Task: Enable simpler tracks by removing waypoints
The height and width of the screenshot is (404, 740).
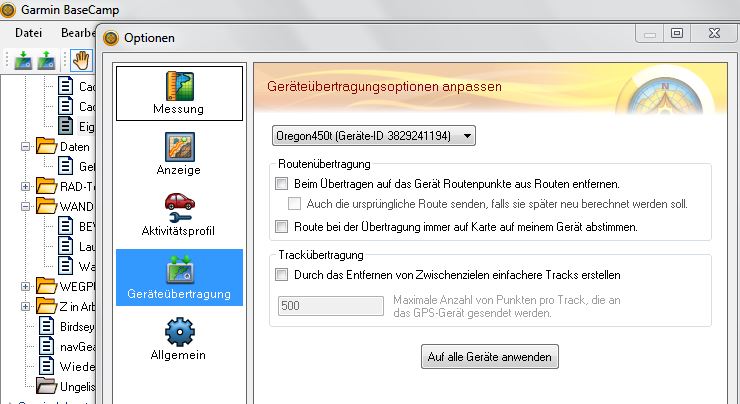Action: point(281,274)
